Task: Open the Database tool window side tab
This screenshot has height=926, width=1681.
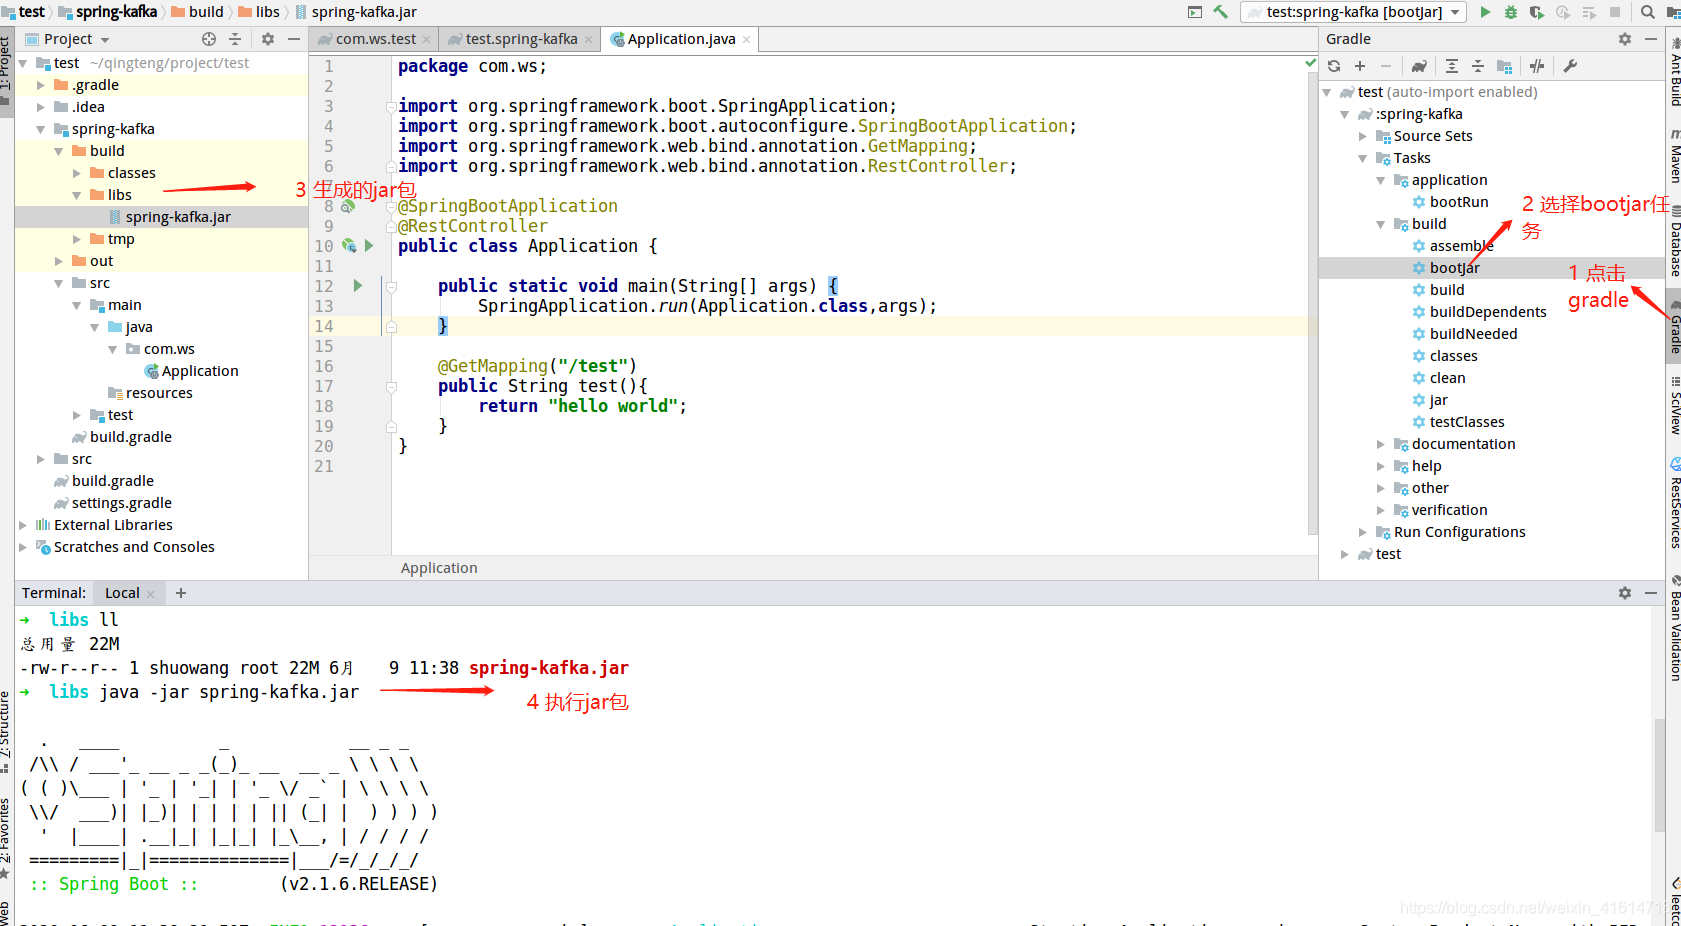Action: [1674, 242]
